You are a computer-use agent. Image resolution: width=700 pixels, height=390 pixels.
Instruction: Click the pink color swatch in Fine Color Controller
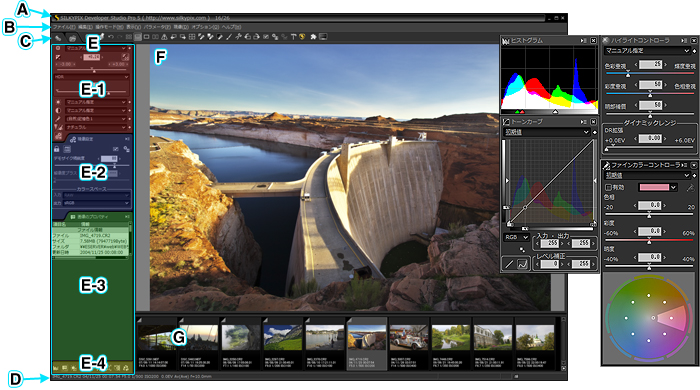tap(654, 187)
